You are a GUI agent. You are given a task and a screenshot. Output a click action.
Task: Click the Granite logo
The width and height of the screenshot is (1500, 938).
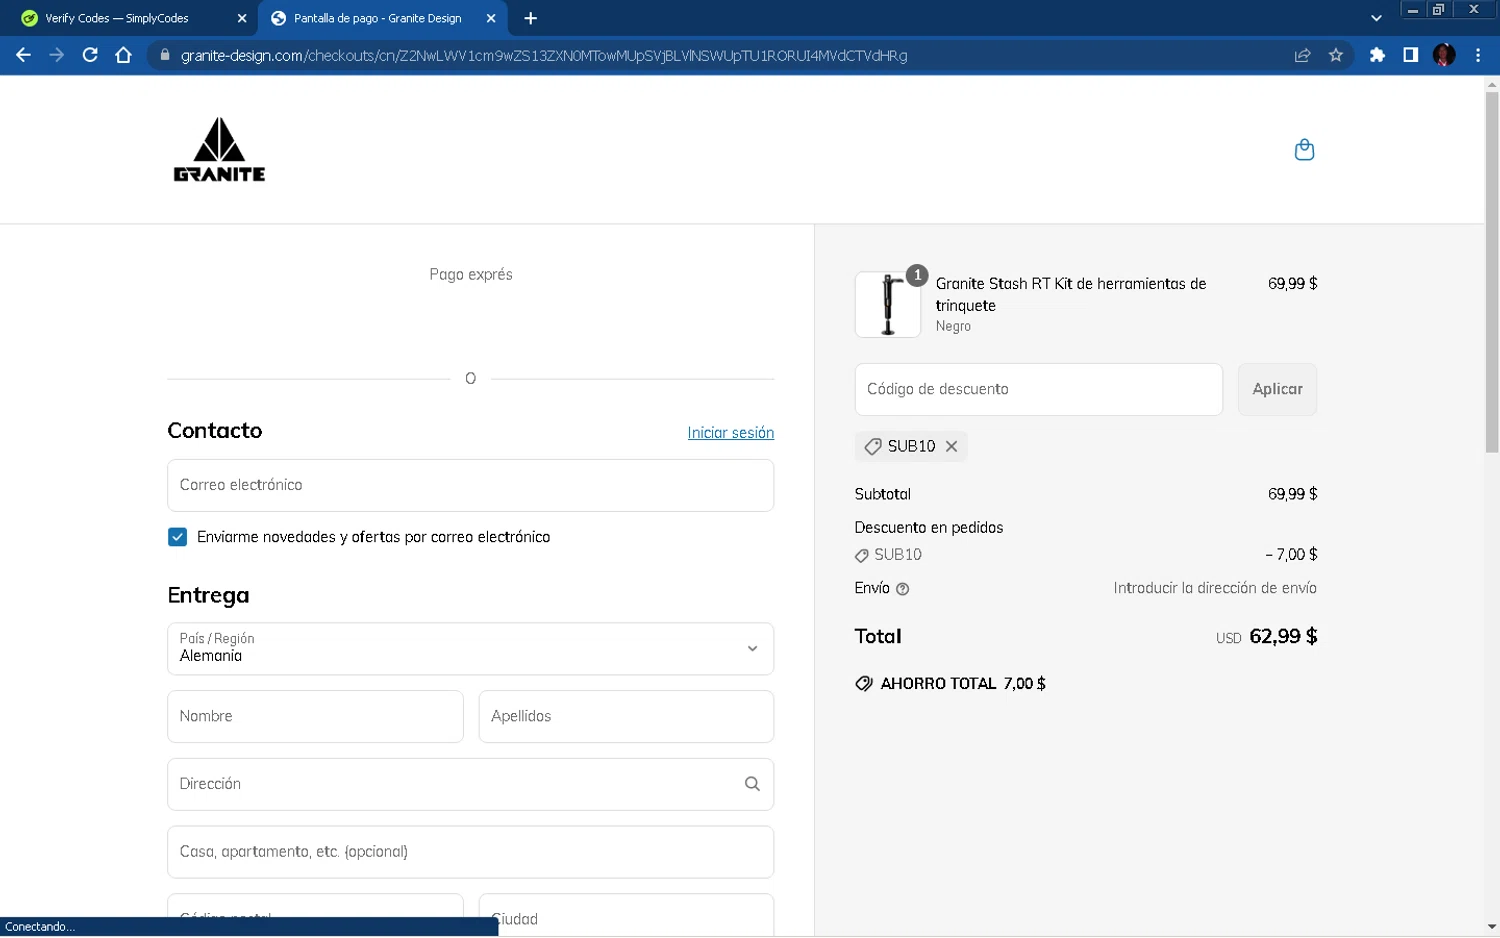219,149
